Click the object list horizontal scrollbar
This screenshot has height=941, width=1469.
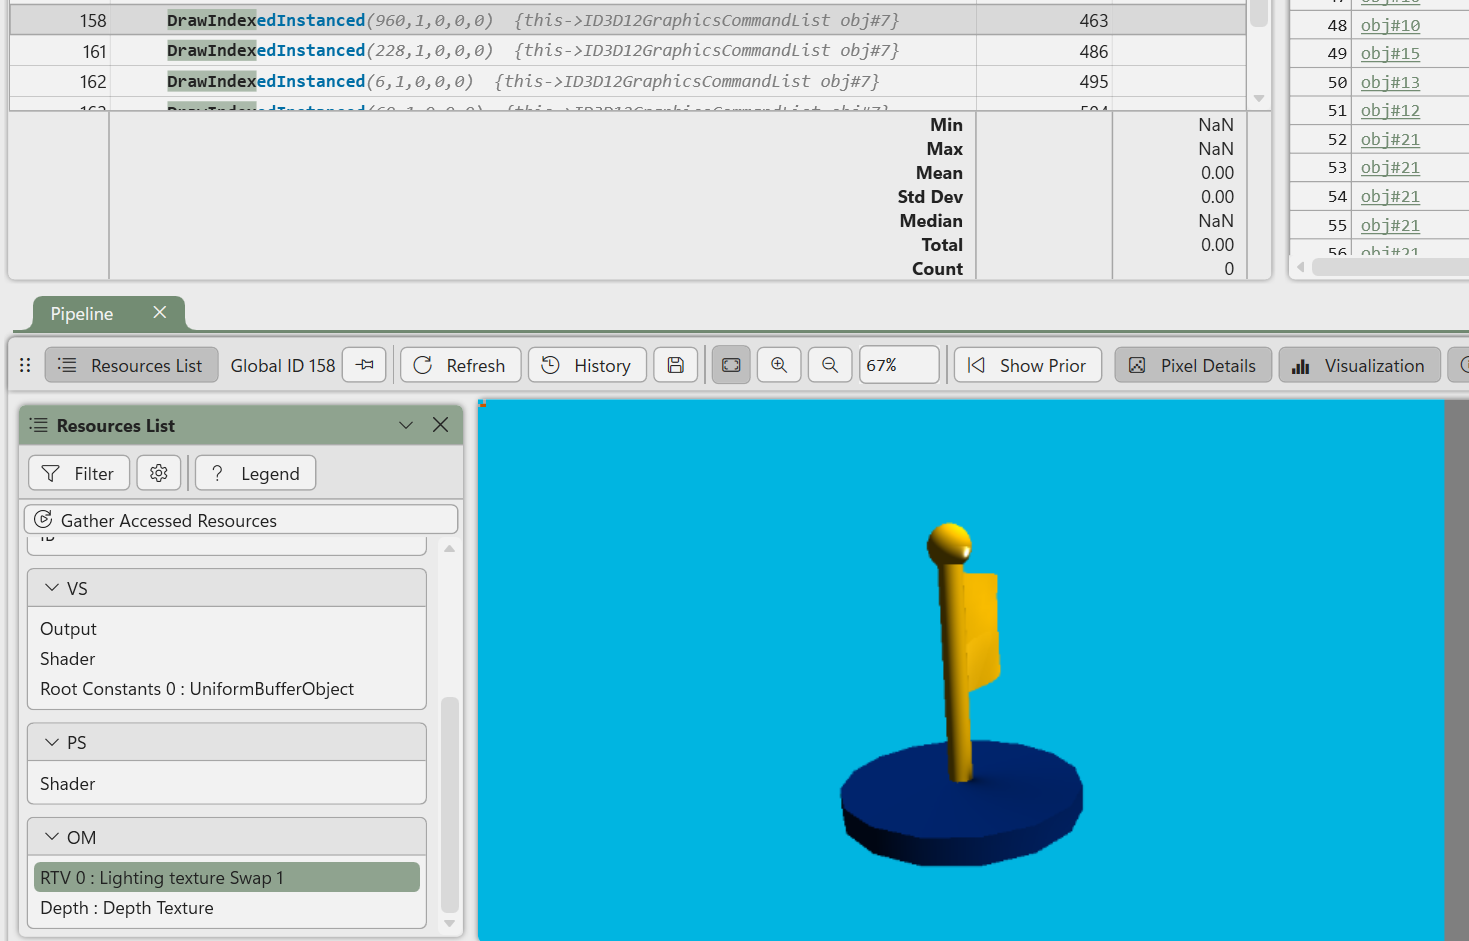[x=1390, y=267]
